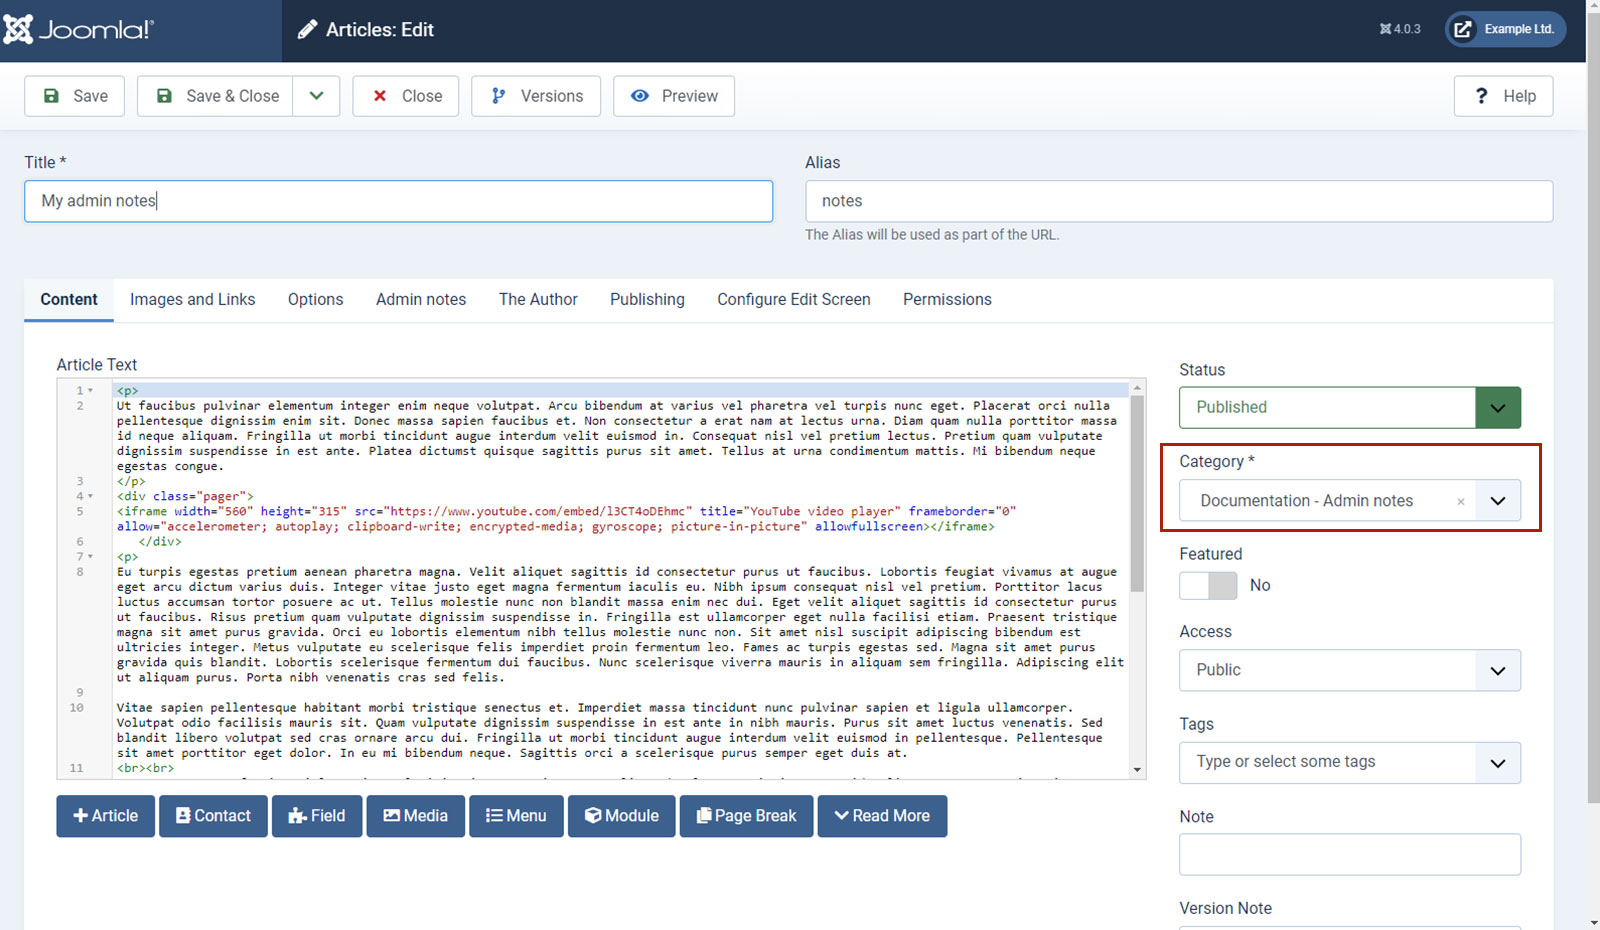
Task: Click the Versions branch icon button
Action: 536,96
